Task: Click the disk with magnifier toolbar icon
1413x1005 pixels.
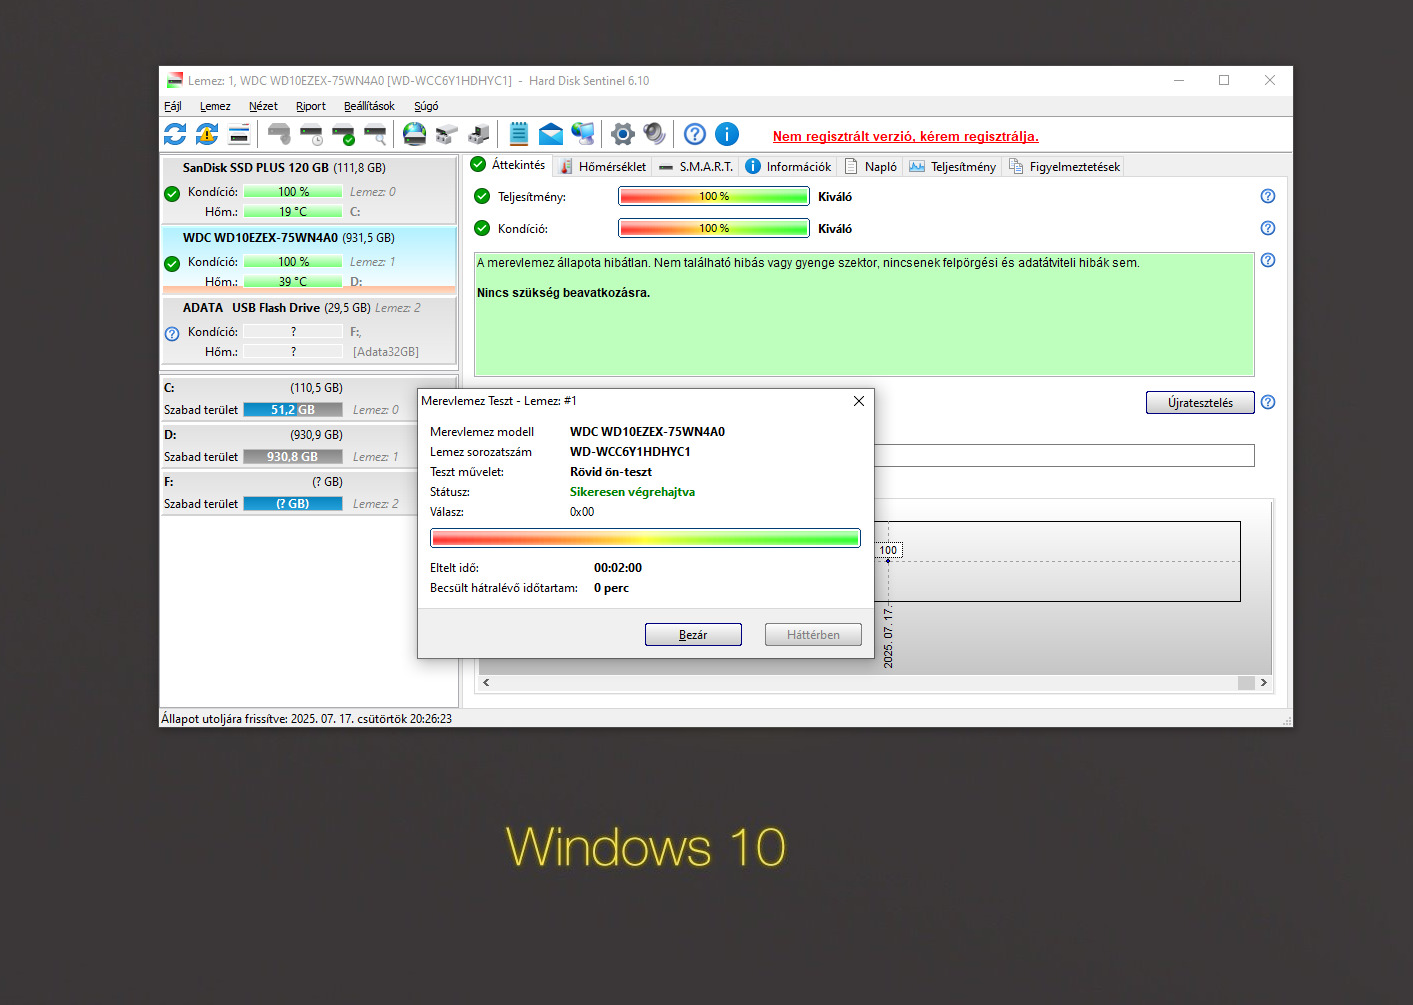Action: click(376, 134)
